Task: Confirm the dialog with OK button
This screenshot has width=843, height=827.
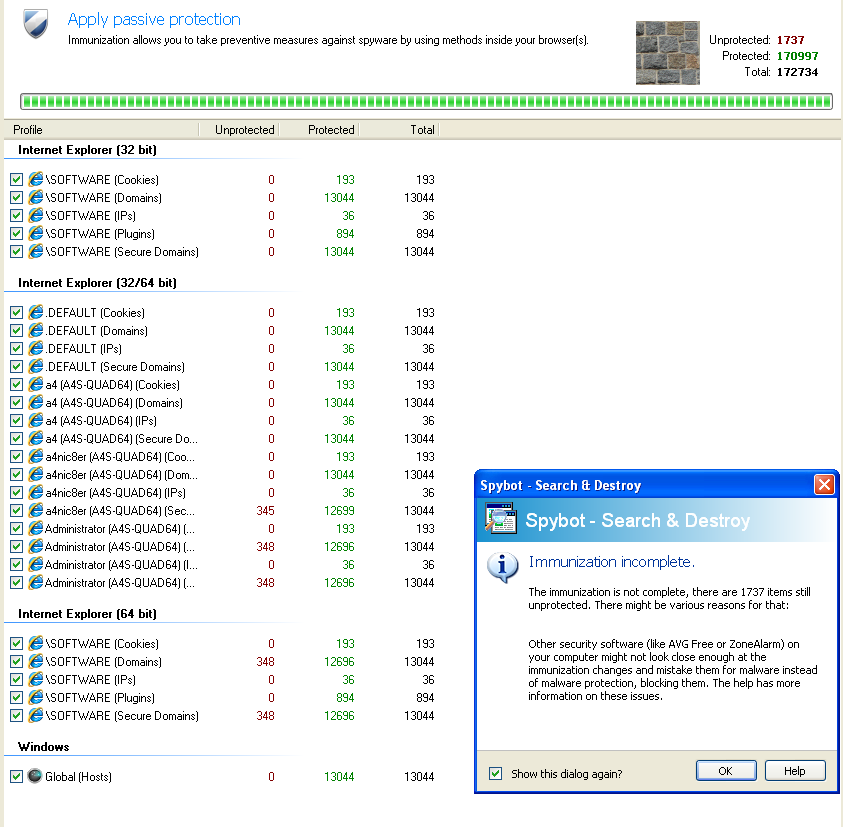Action: point(726,771)
